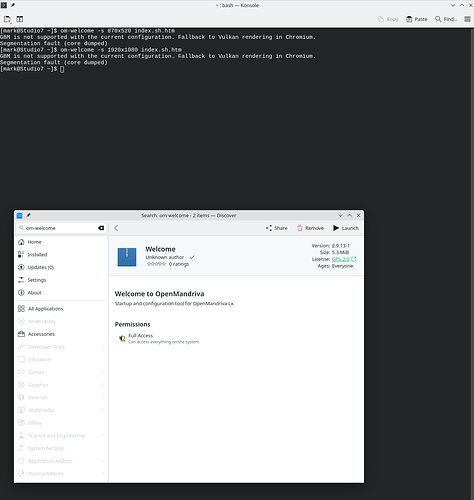Open Find in Konsole toolbar
Image resolution: width=474 pixels, height=500 pixels.
[x=446, y=19]
